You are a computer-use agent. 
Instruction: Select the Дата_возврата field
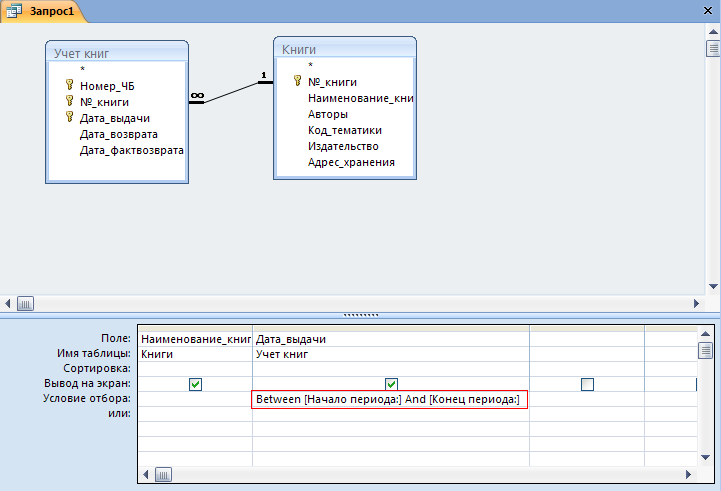tap(119, 134)
